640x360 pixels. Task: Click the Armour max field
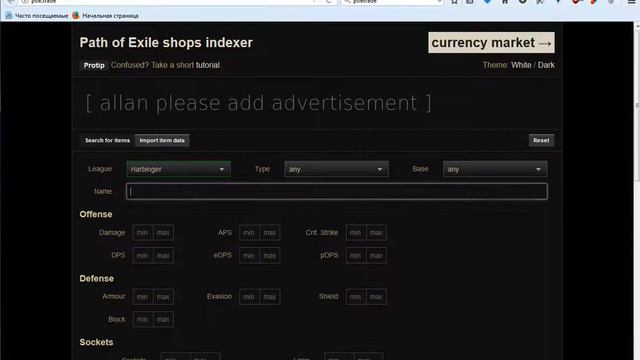tap(163, 297)
